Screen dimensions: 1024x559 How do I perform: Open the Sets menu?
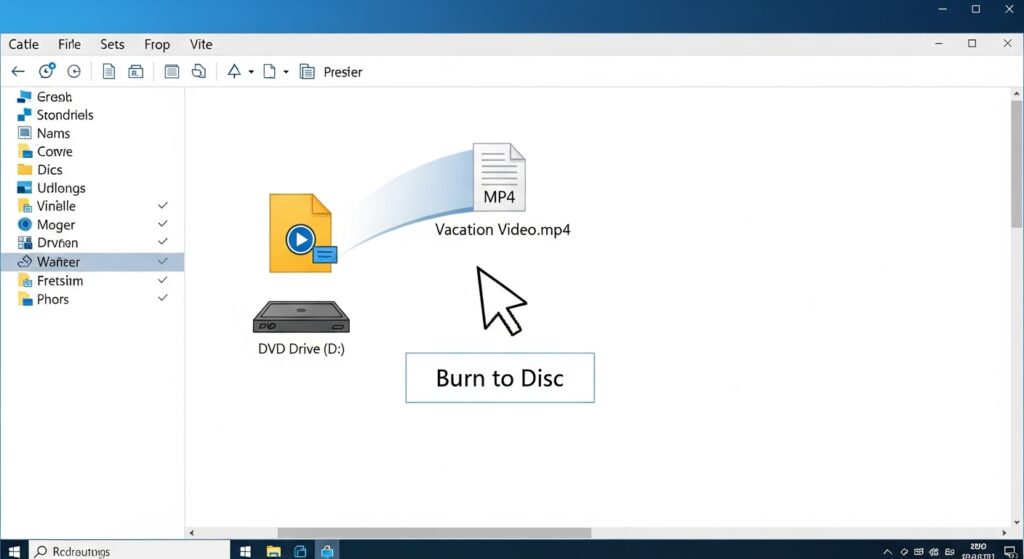coord(112,44)
